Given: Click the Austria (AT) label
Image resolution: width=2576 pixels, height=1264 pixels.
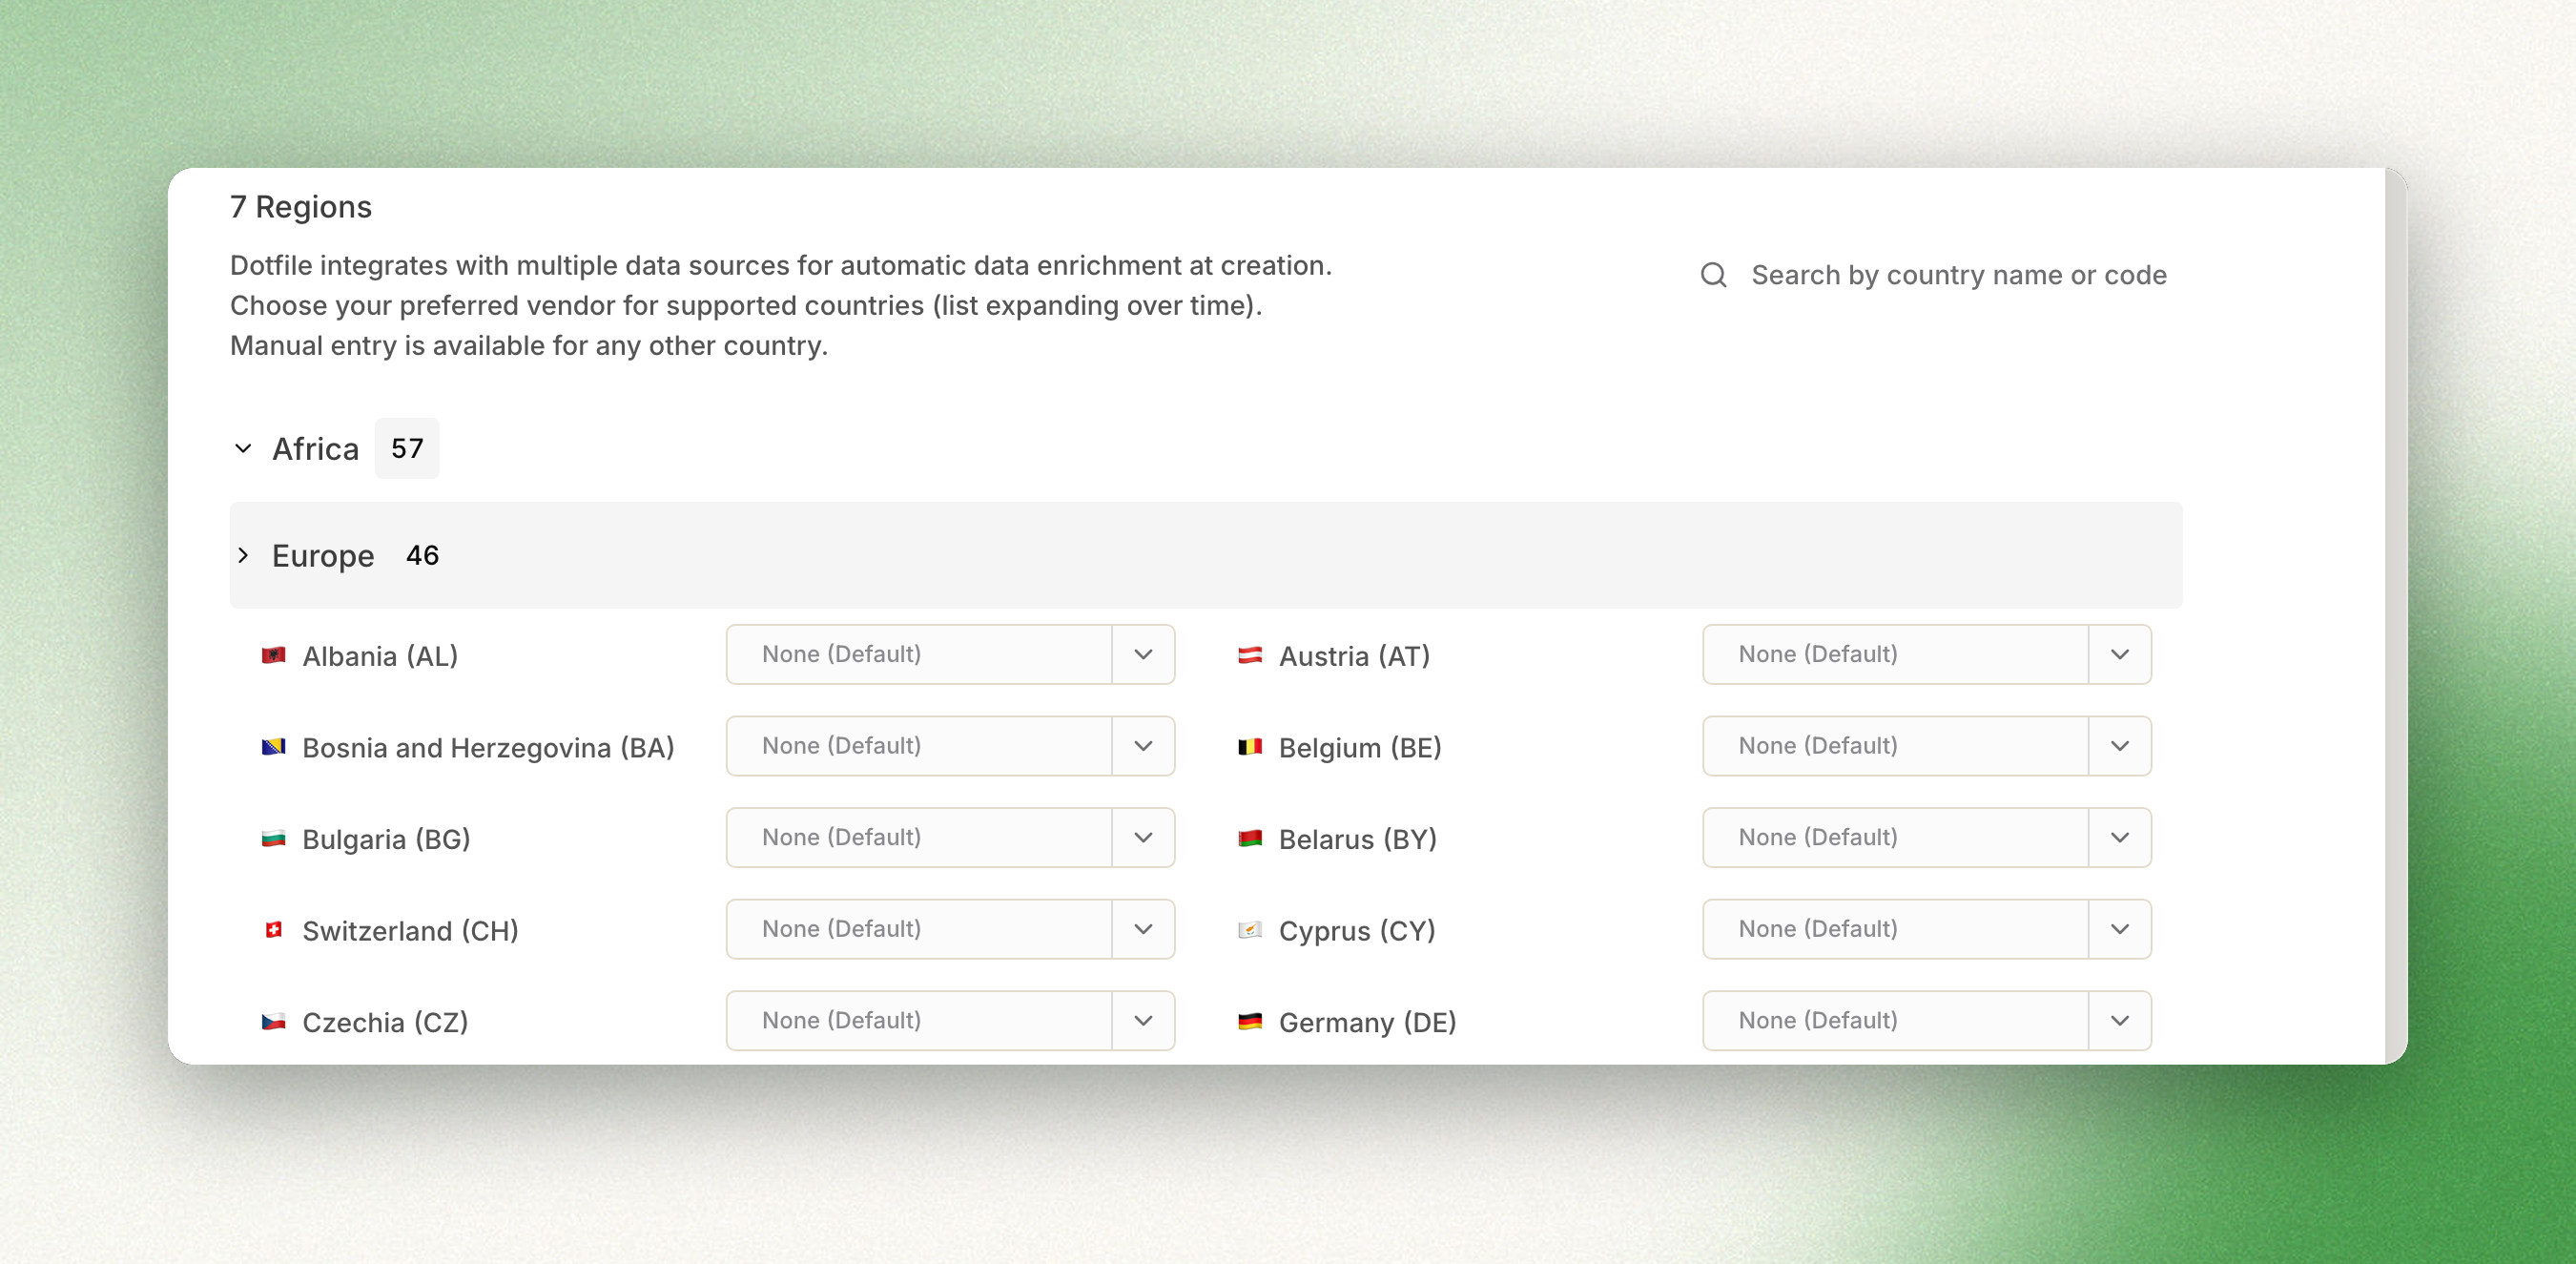Looking at the screenshot, I should [x=1354, y=656].
